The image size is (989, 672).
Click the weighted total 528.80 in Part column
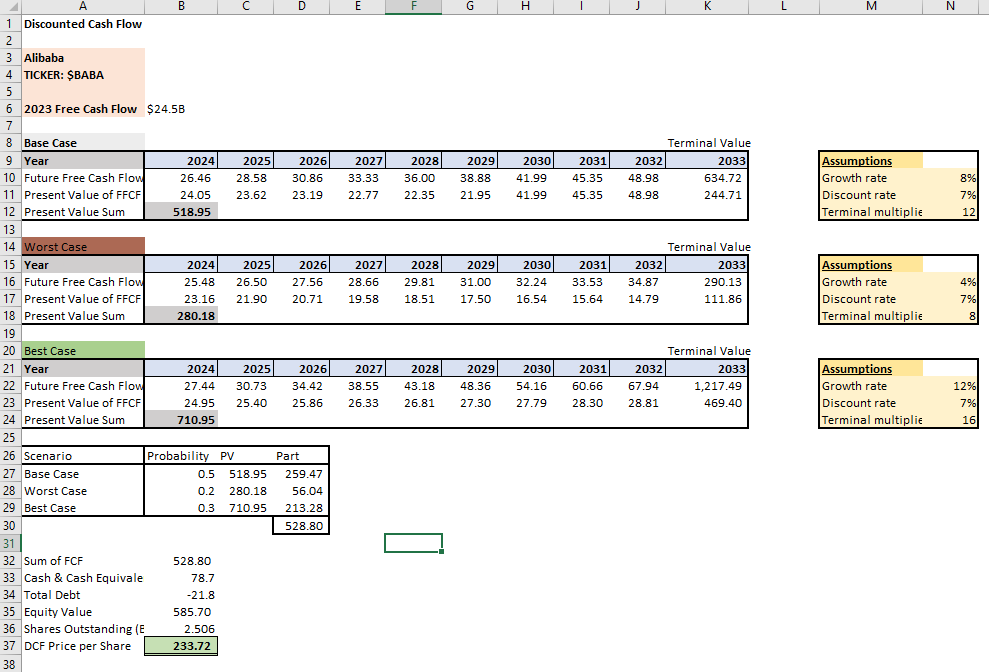tap(301, 526)
